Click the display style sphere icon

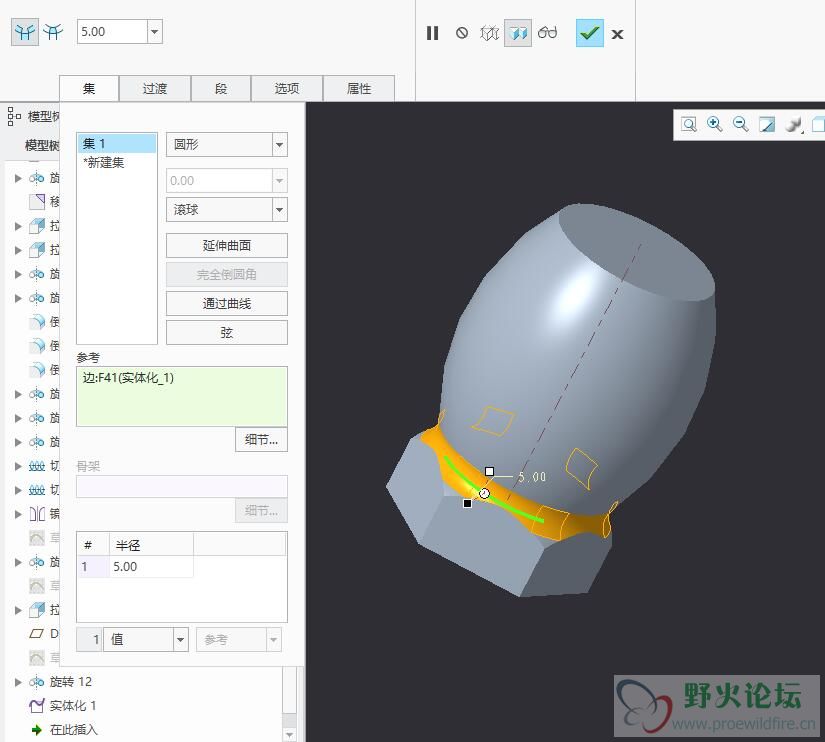point(793,125)
